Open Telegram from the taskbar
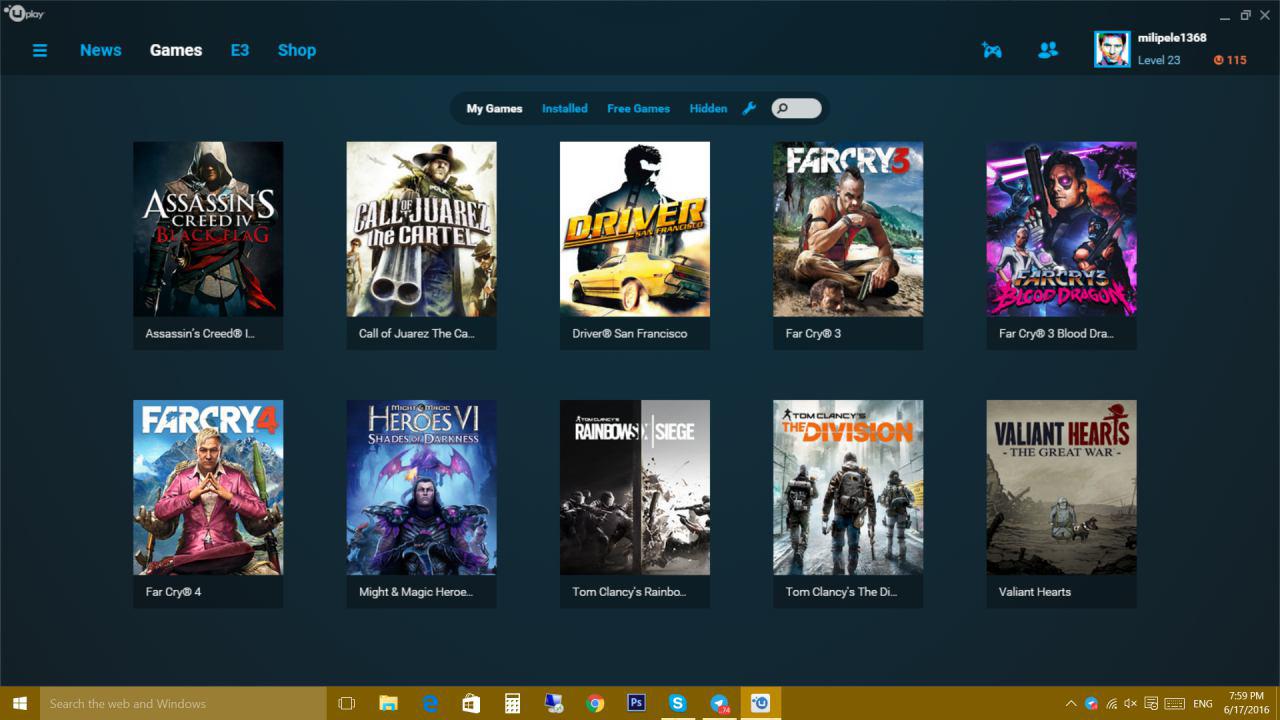 pos(719,703)
